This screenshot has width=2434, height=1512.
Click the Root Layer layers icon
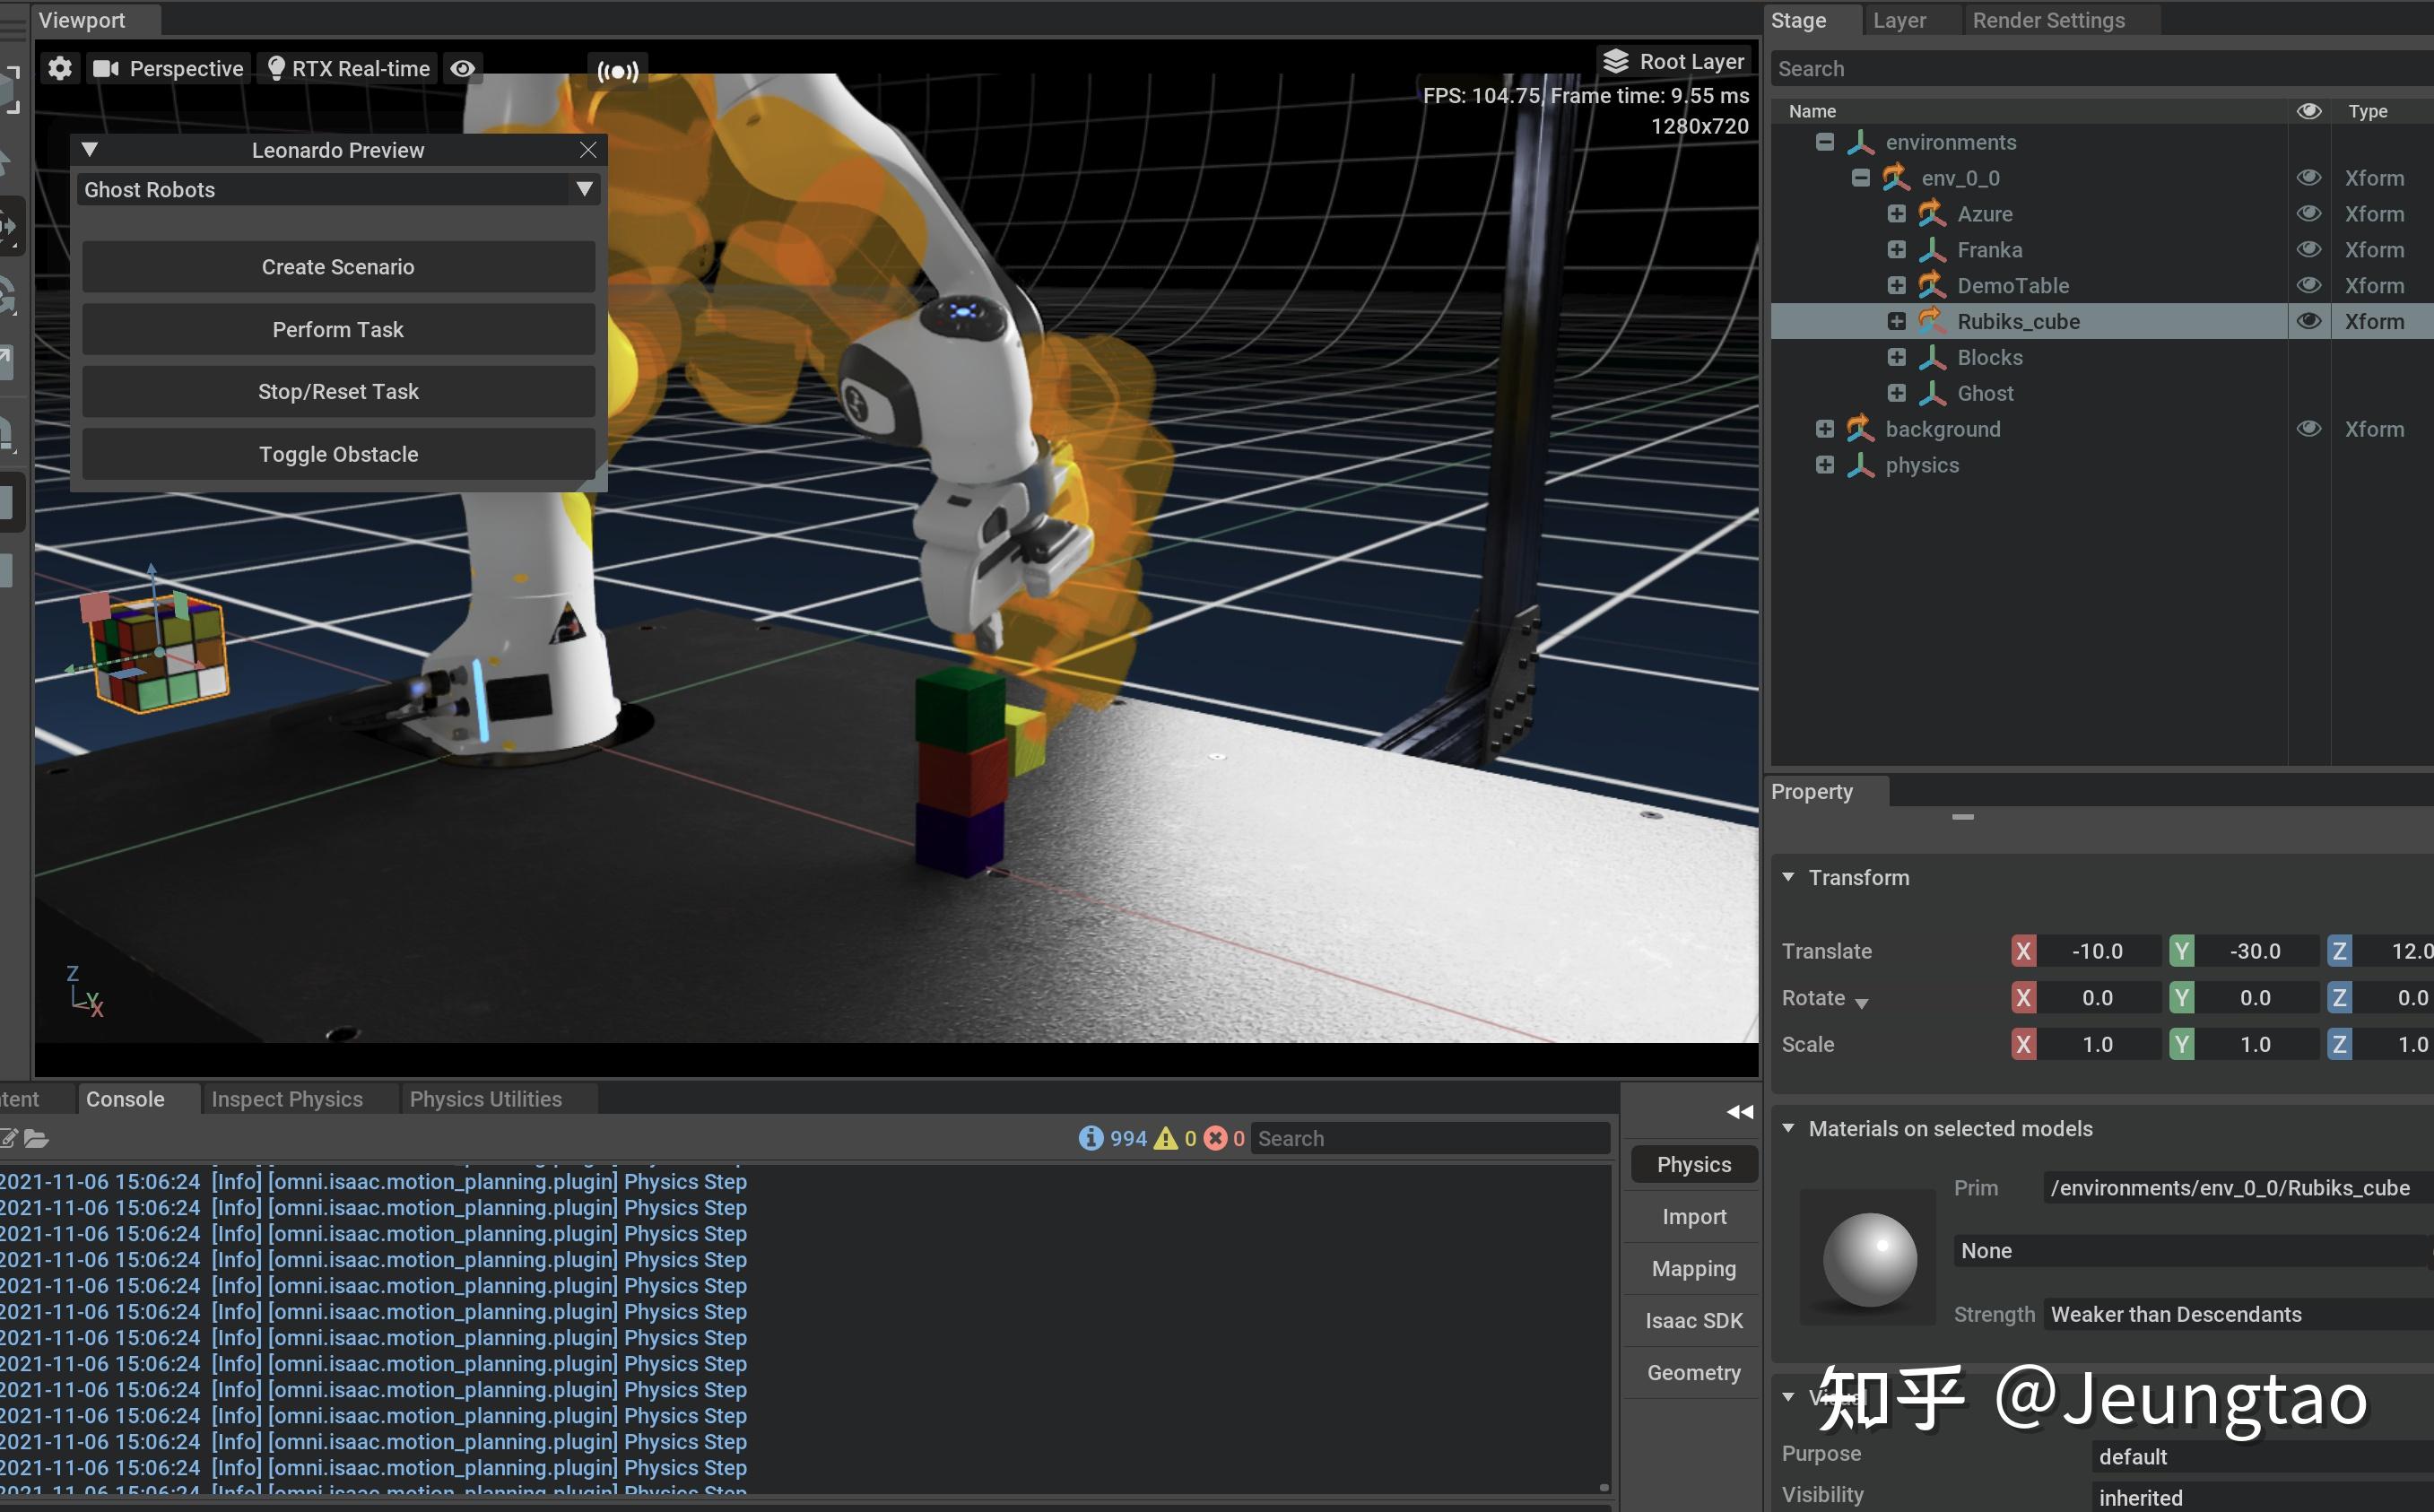tap(1615, 61)
